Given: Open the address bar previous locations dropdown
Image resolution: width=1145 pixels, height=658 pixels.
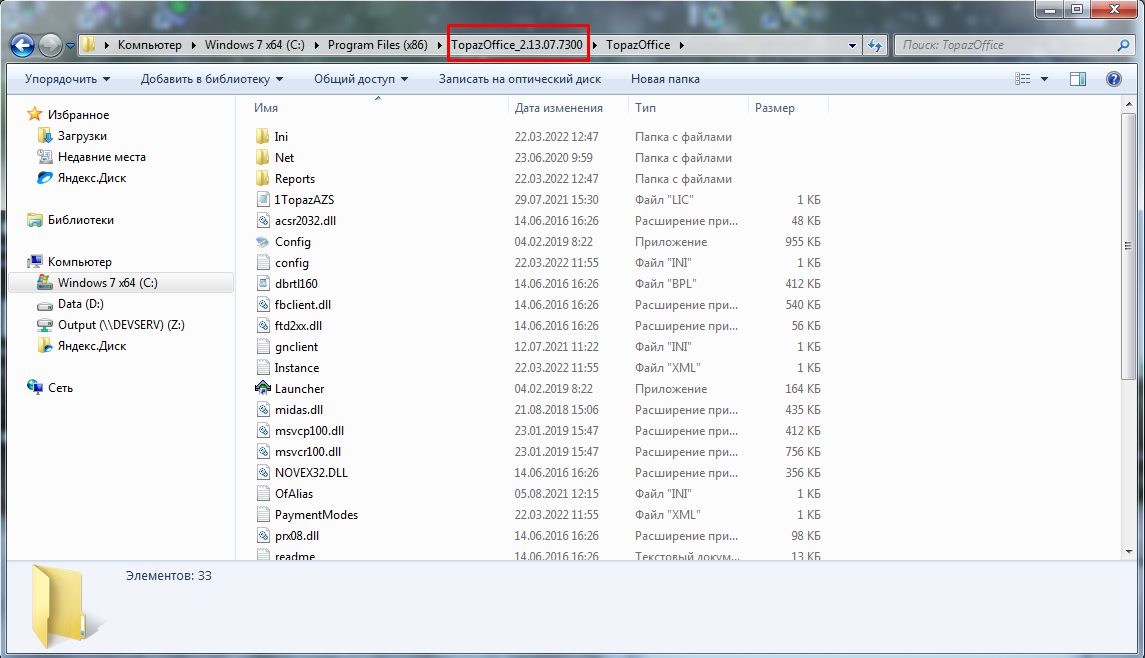Looking at the screenshot, I should [x=851, y=45].
